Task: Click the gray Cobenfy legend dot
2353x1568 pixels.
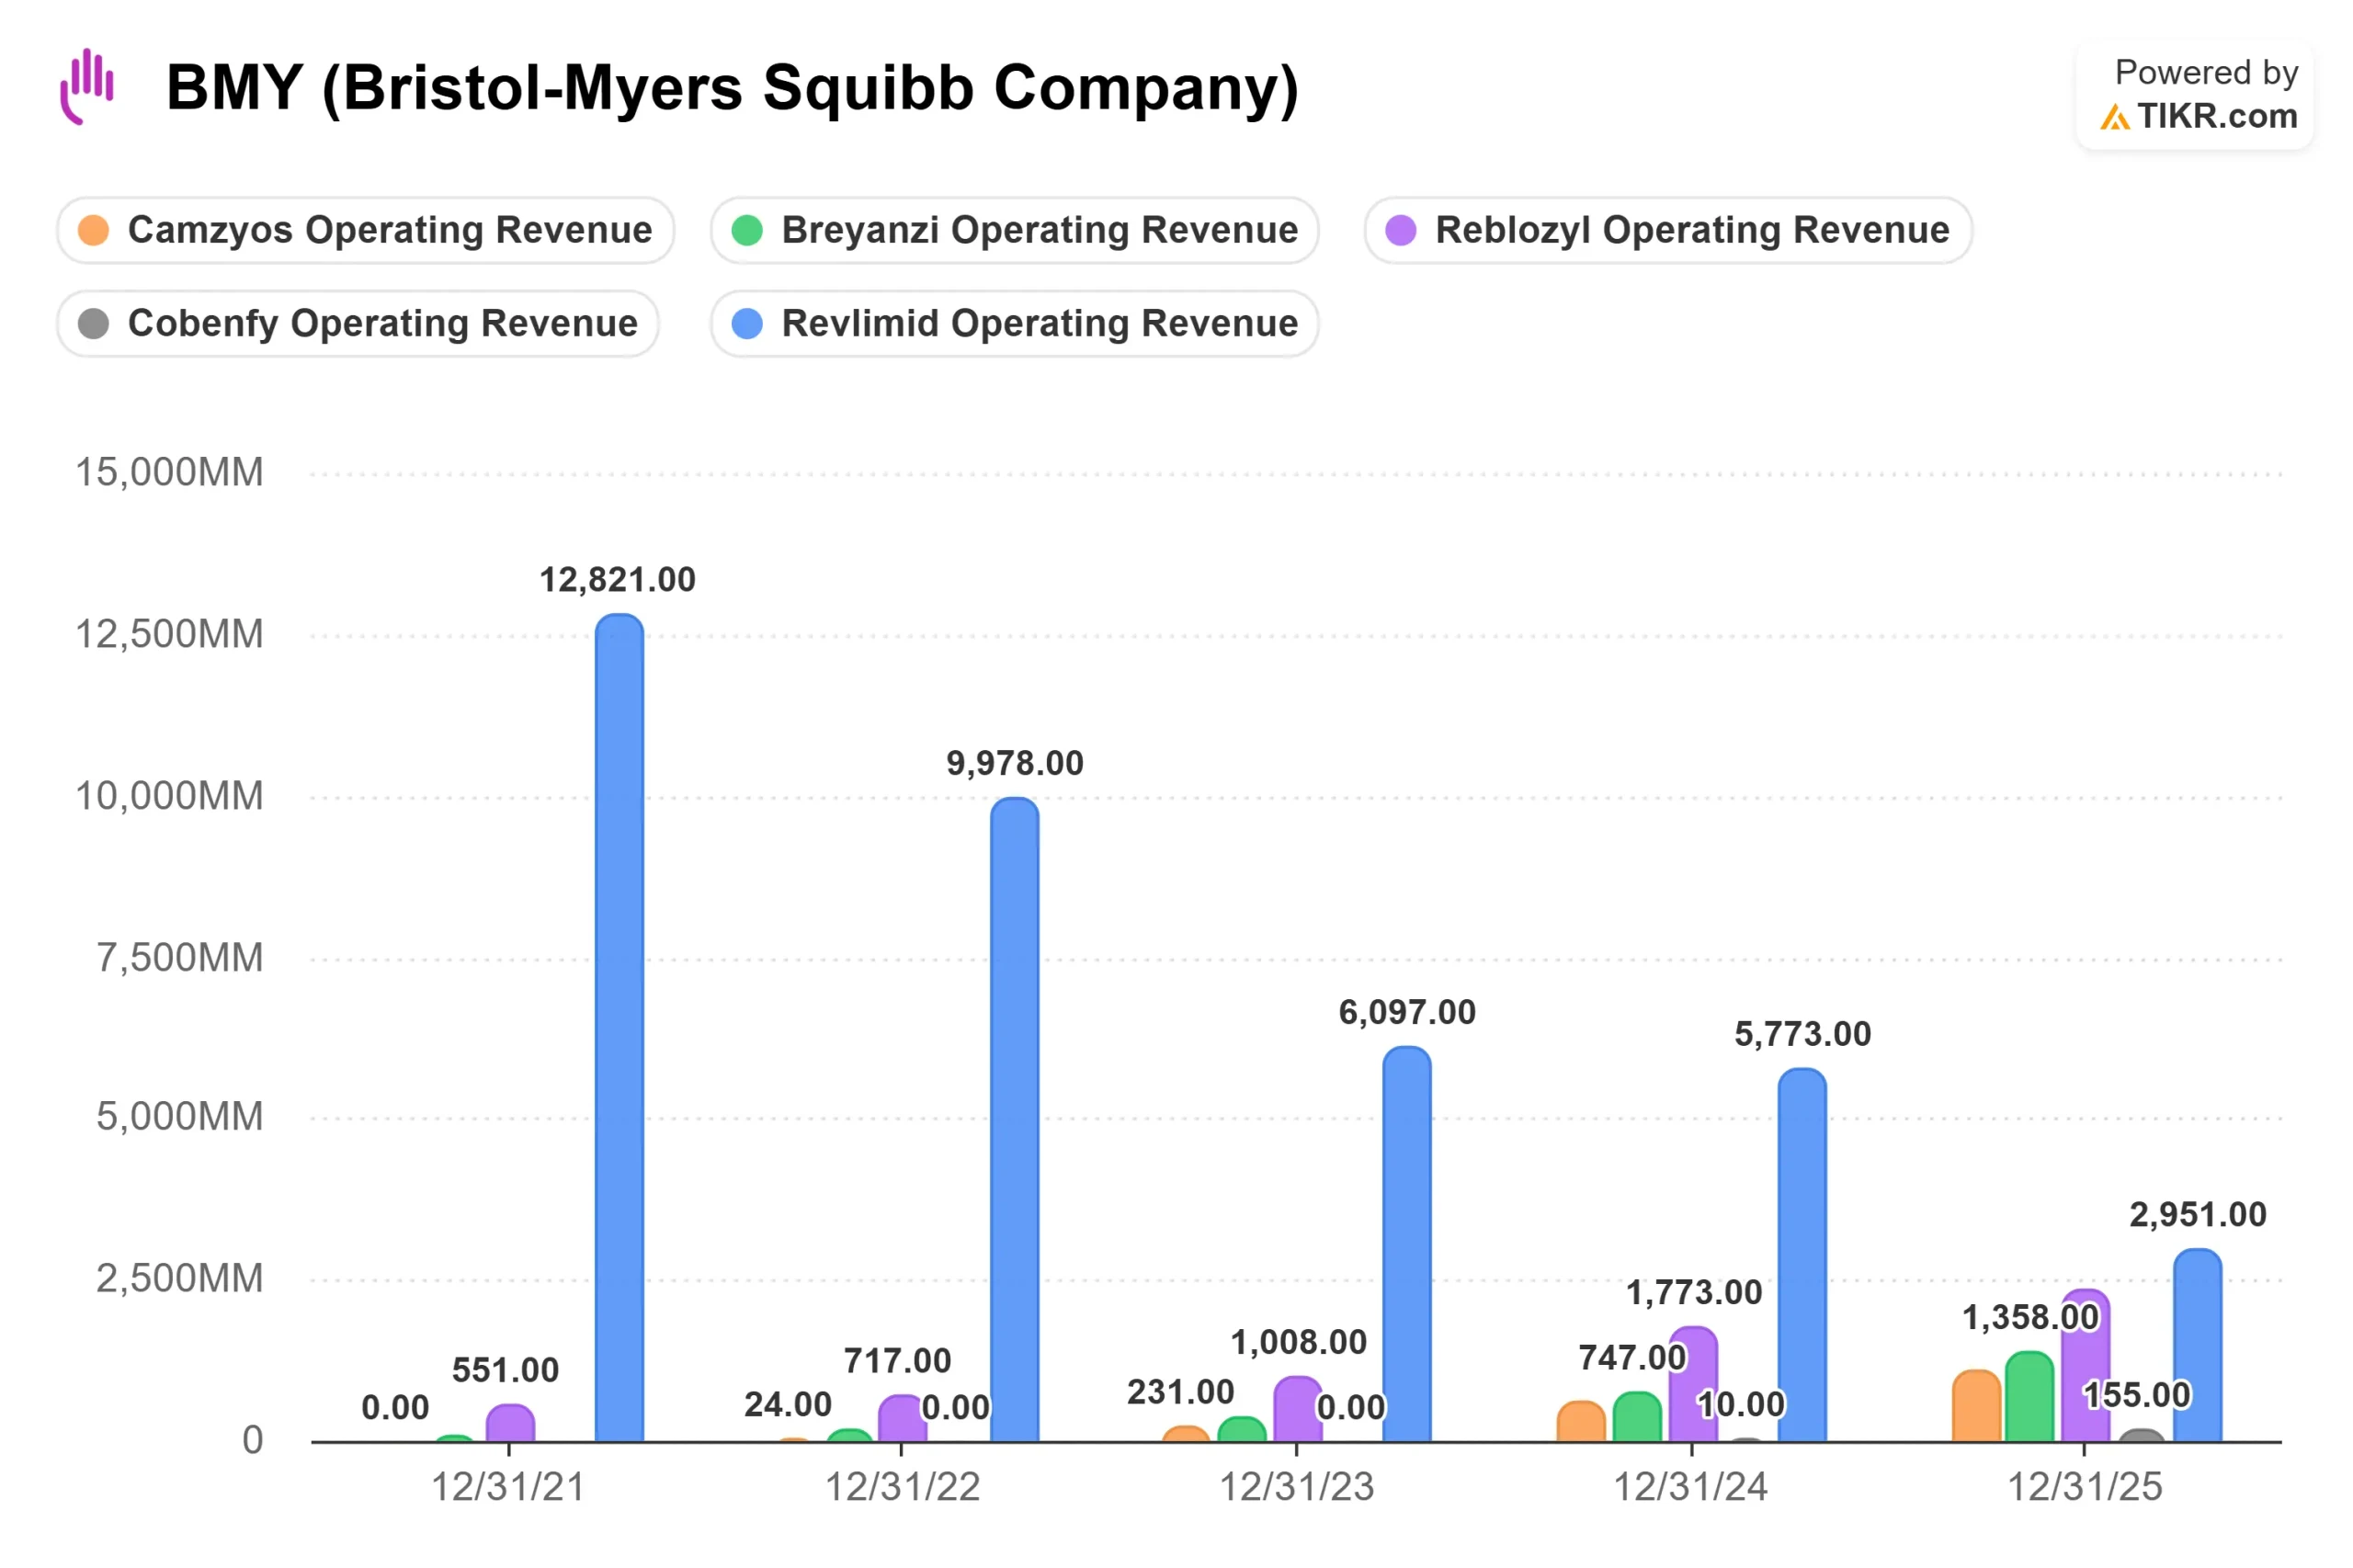Action: [93, 323]
